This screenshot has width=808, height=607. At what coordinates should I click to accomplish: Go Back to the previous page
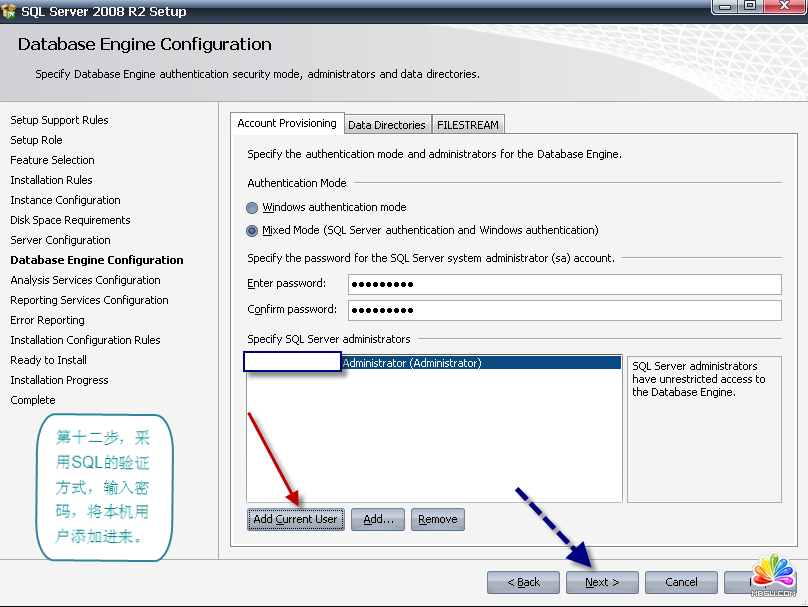click(523, 582)
